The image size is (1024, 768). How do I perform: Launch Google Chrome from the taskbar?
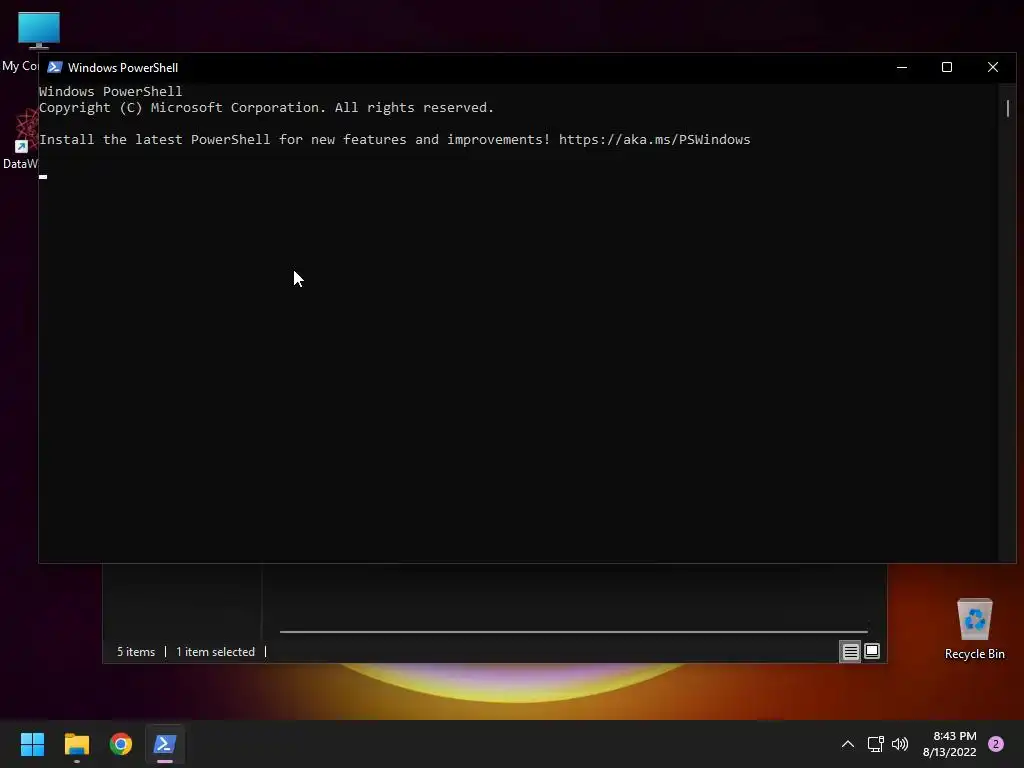pos(121,744)
